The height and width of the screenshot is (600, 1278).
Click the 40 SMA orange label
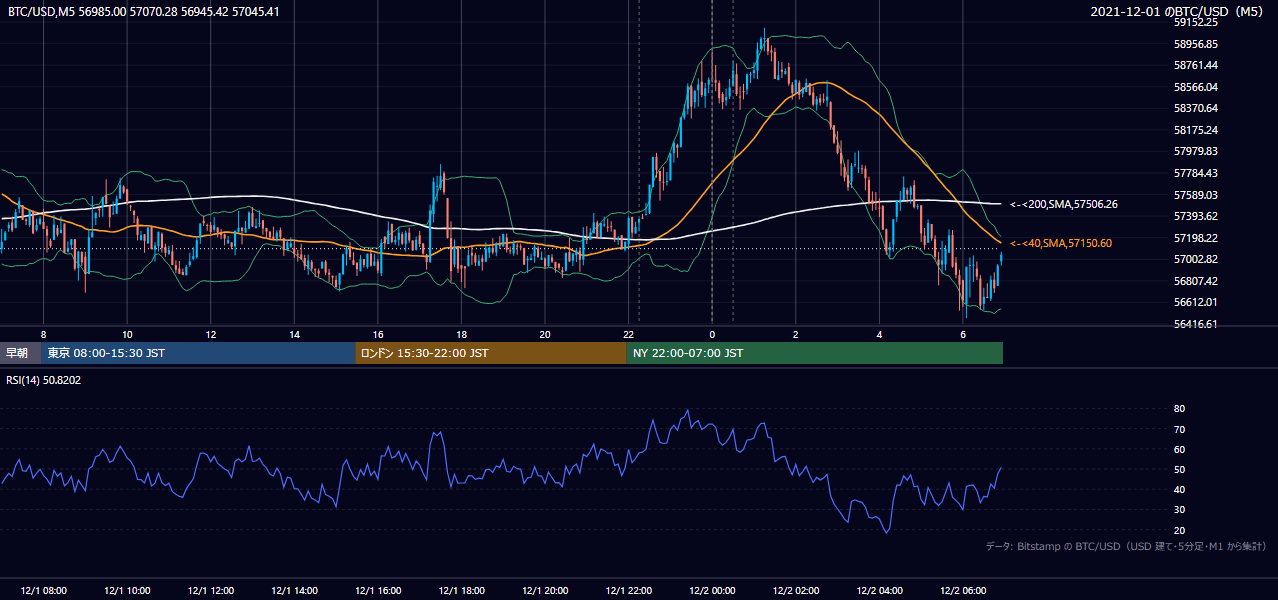coord(1060,243)
